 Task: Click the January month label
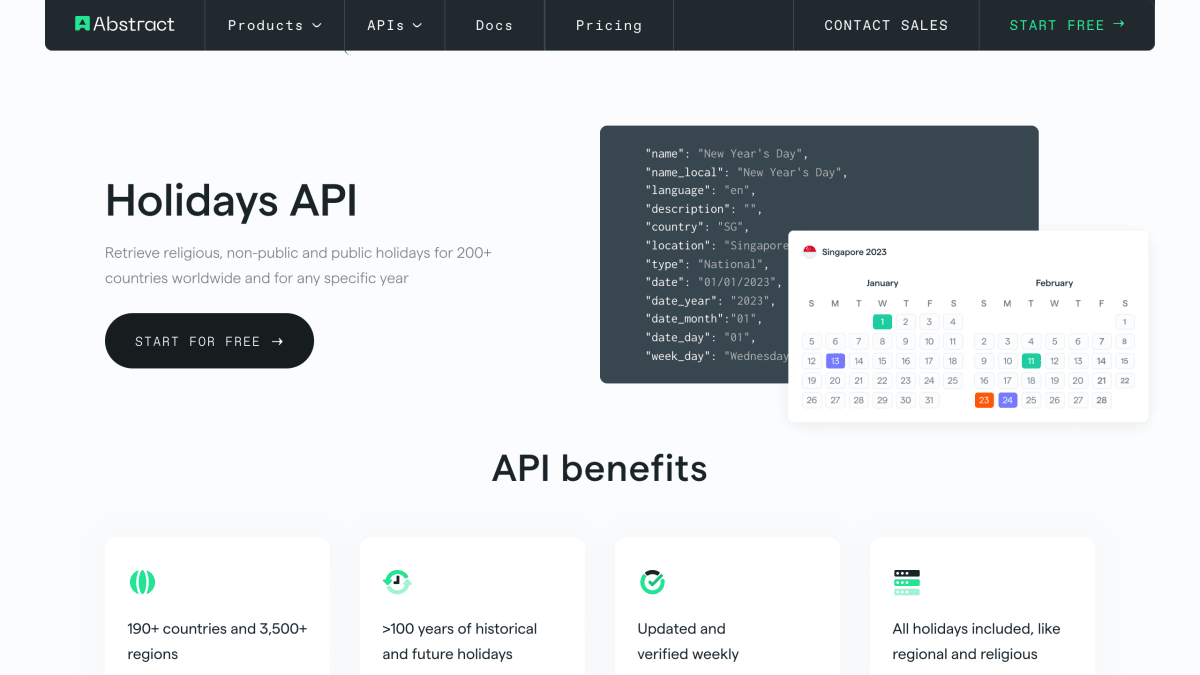[x=882, y=283]
